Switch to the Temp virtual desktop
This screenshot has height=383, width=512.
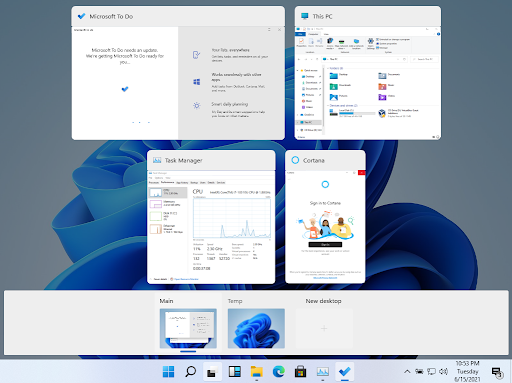click(x=256, y=328)
